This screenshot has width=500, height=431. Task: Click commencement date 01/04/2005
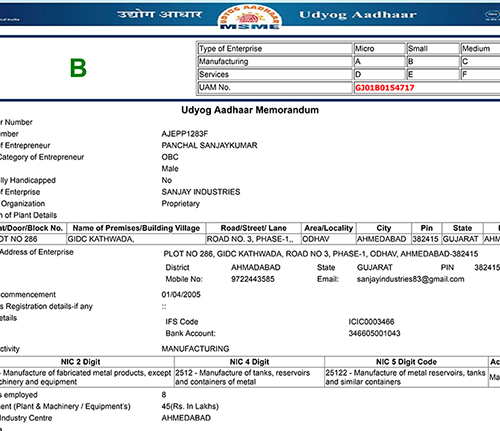click(x=181, y=295)
